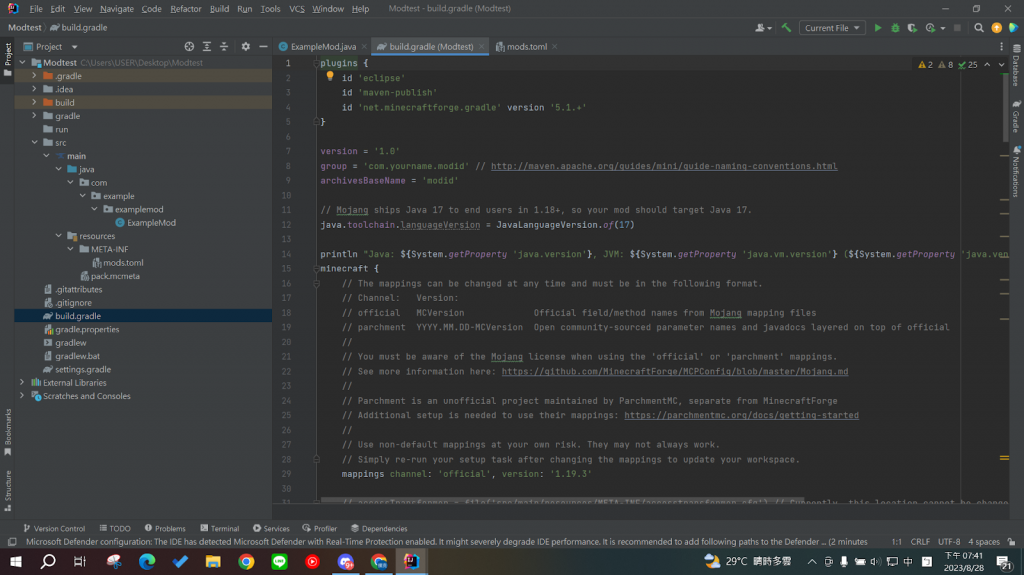Click the editor horizontal scrollbar
The height and width of the screenshot is (575, 1024).
(x=562, y=501)
